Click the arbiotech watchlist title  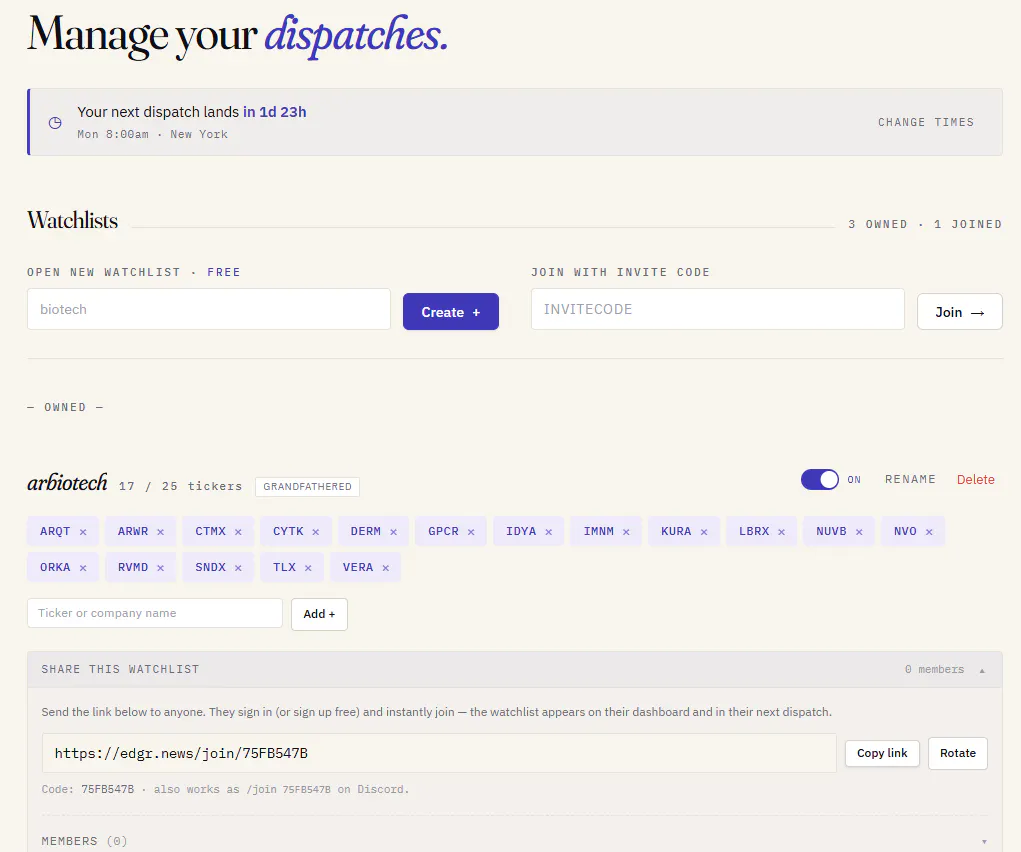67,483
